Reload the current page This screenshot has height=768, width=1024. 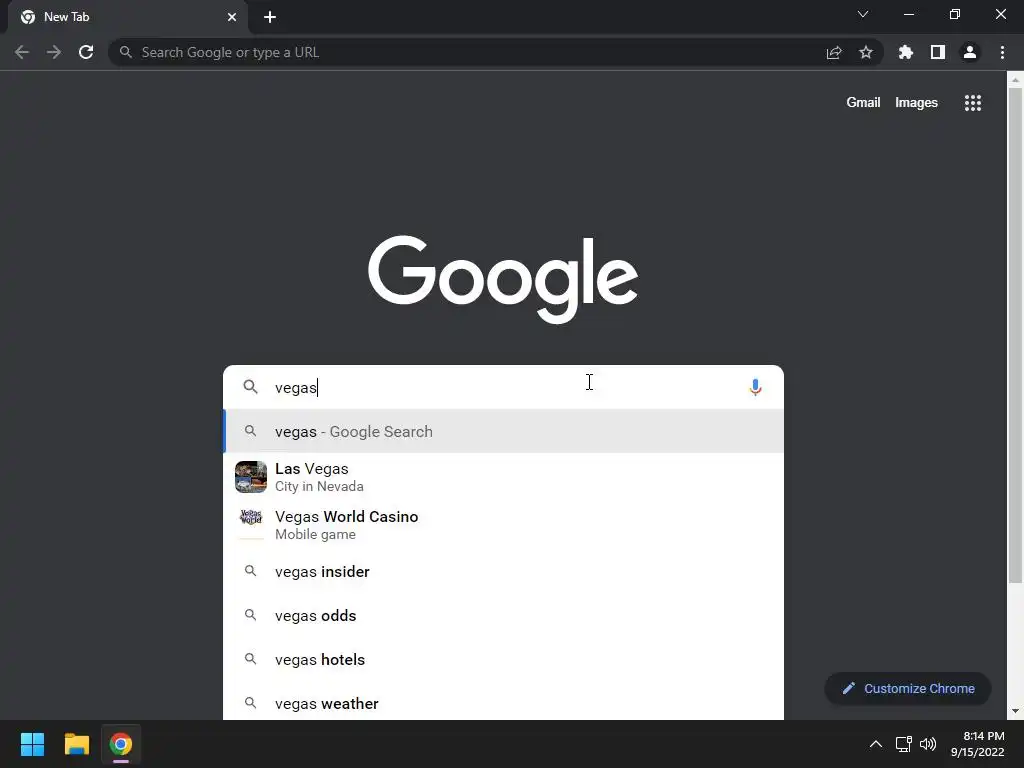click(86, 52)
